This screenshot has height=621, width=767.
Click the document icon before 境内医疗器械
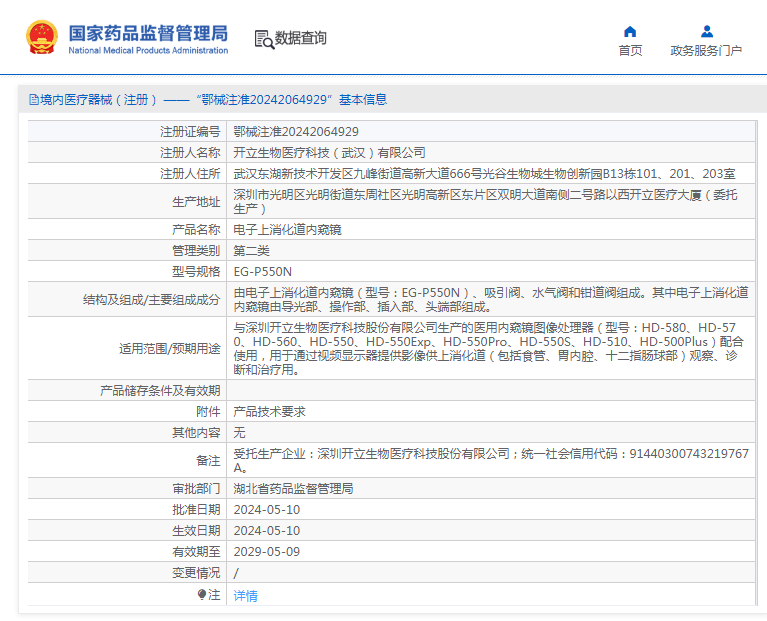click(34, 100)
